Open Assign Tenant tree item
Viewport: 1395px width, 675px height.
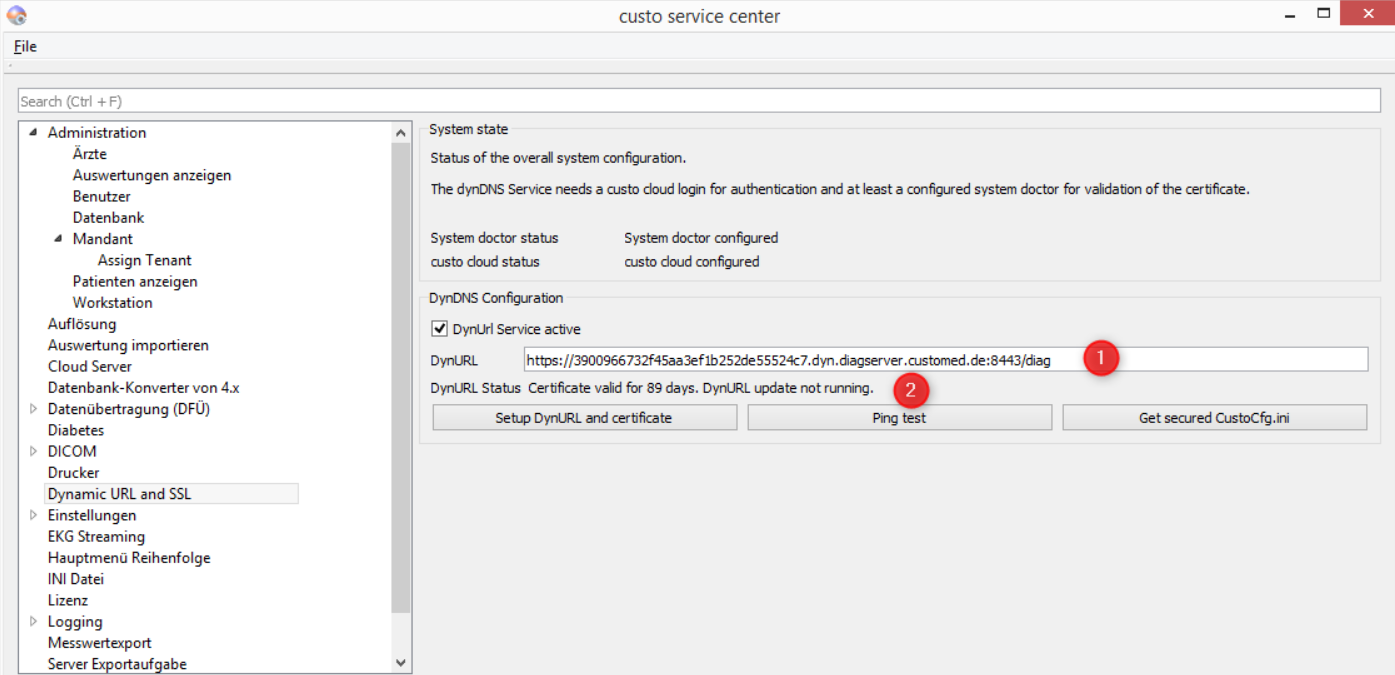pyautogui.click(x=145, y=260)
